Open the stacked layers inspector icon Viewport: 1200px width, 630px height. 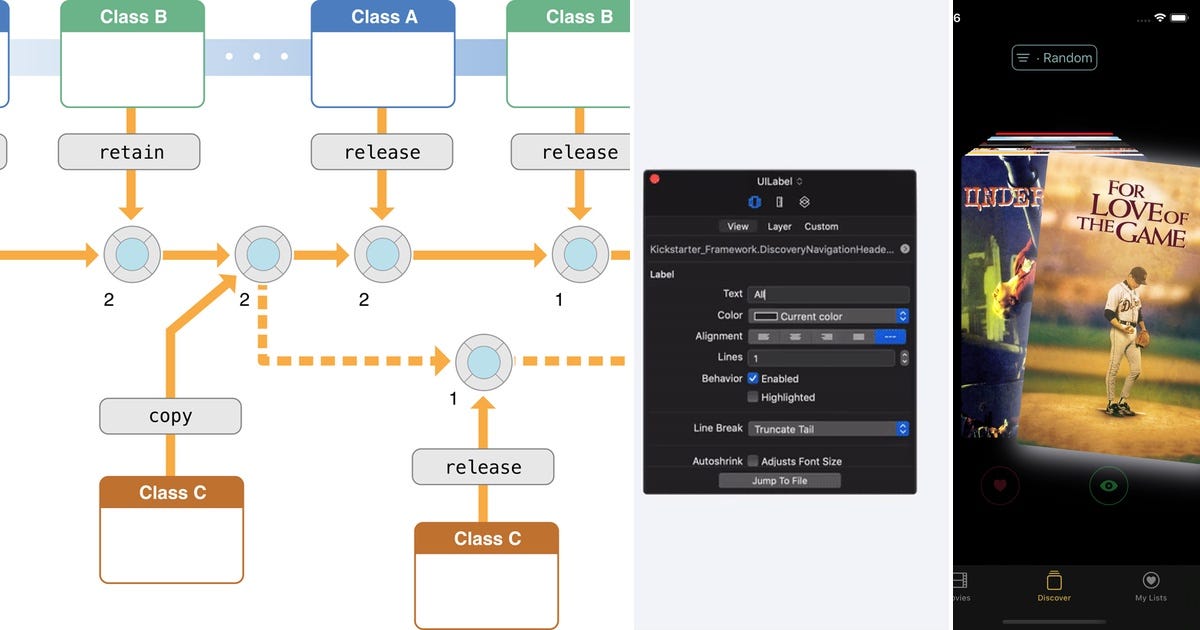coord(804,202)
